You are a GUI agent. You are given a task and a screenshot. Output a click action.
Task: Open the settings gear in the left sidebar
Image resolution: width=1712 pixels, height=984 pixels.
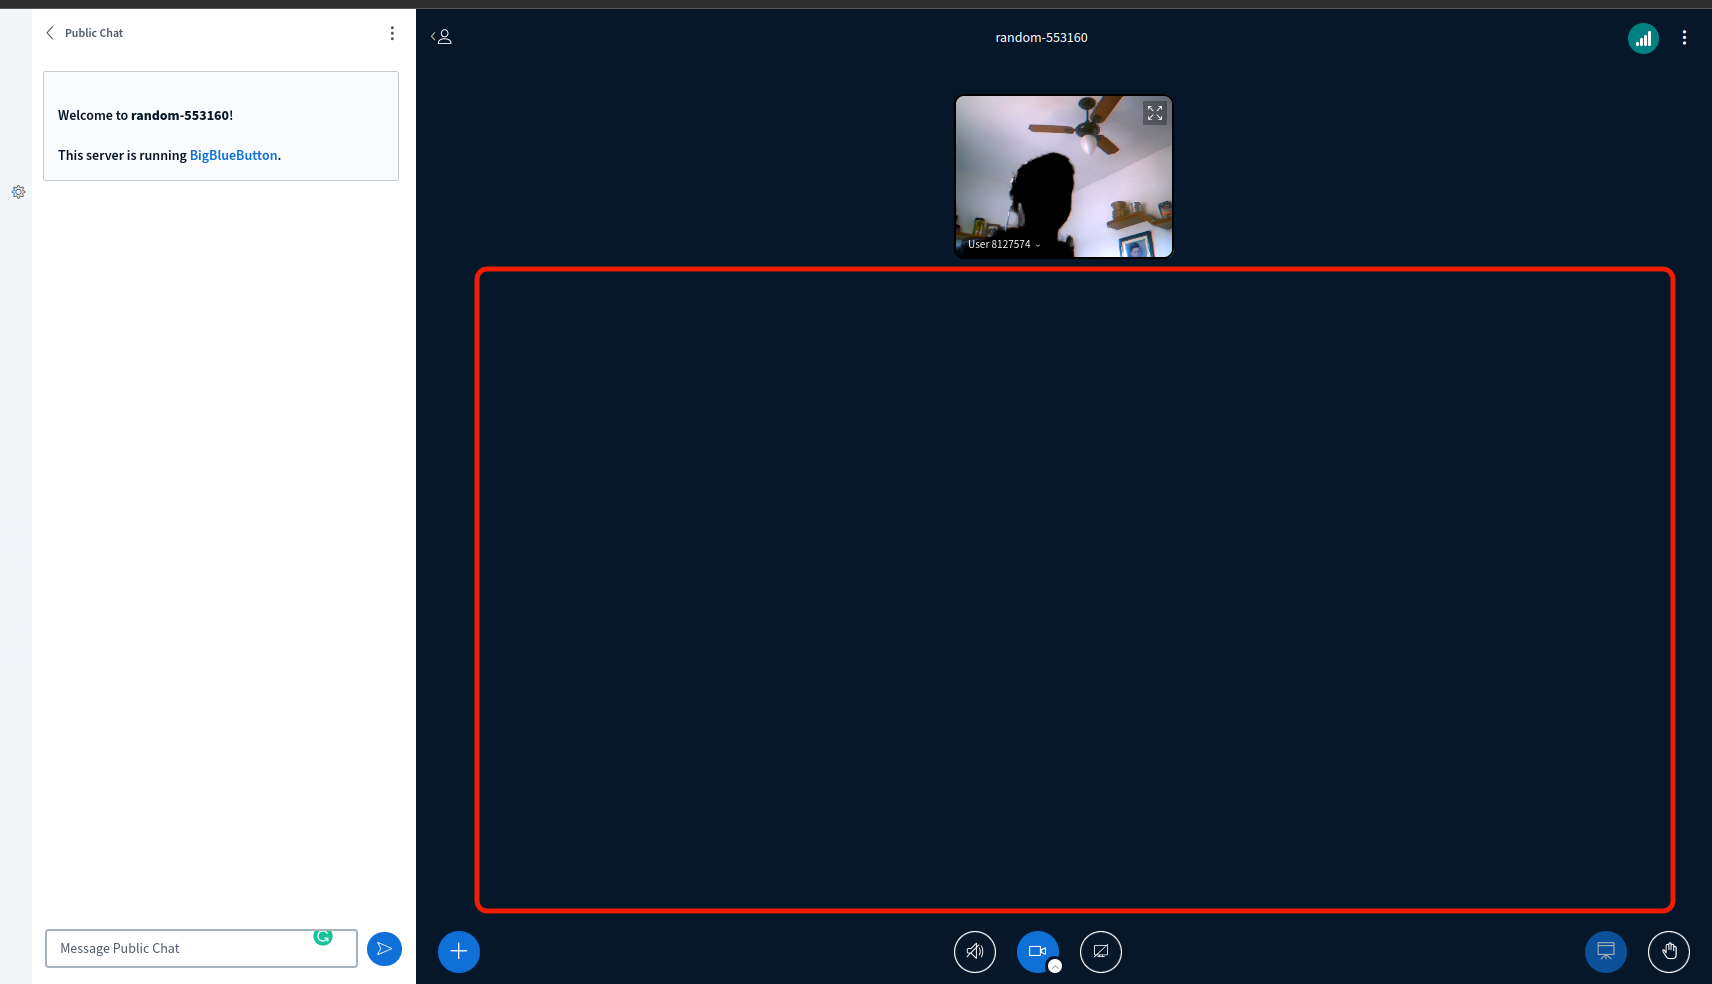18,192
